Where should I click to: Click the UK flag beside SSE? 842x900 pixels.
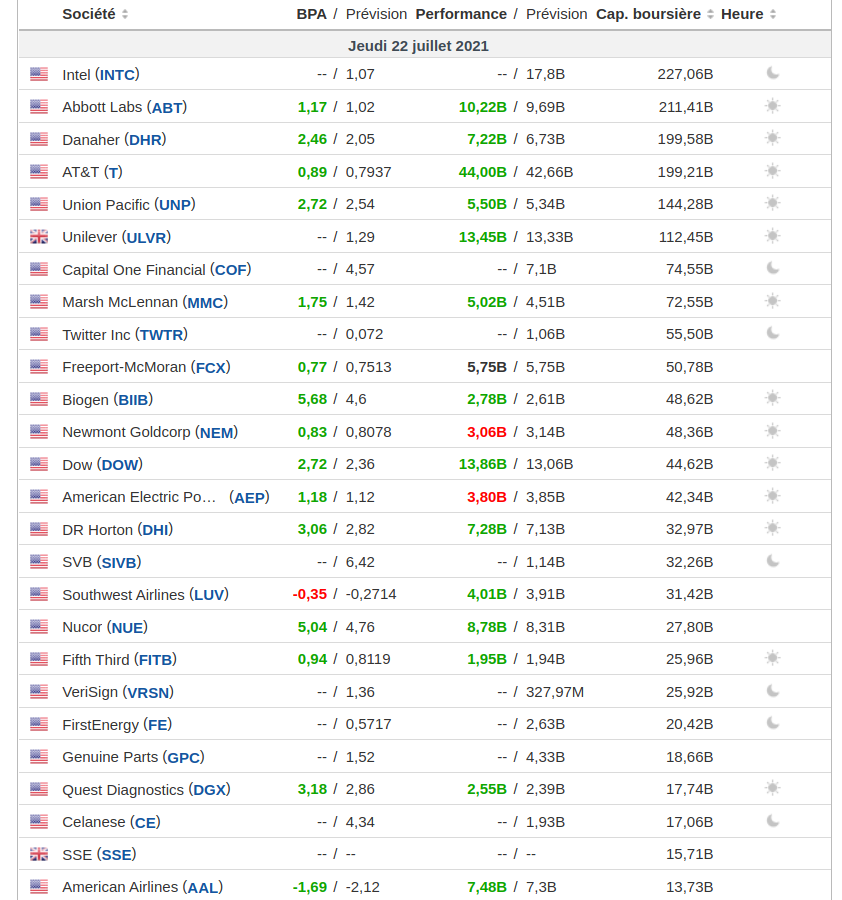(39, 854)
